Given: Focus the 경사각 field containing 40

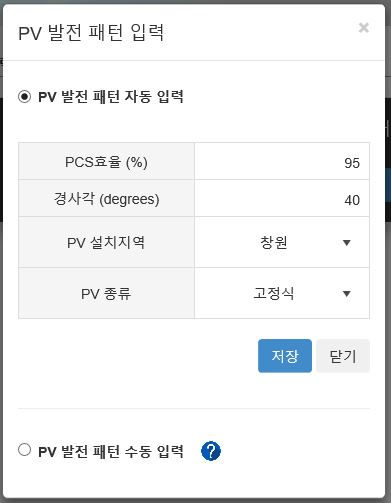Looking at the screenshot, I should (282, 199).
